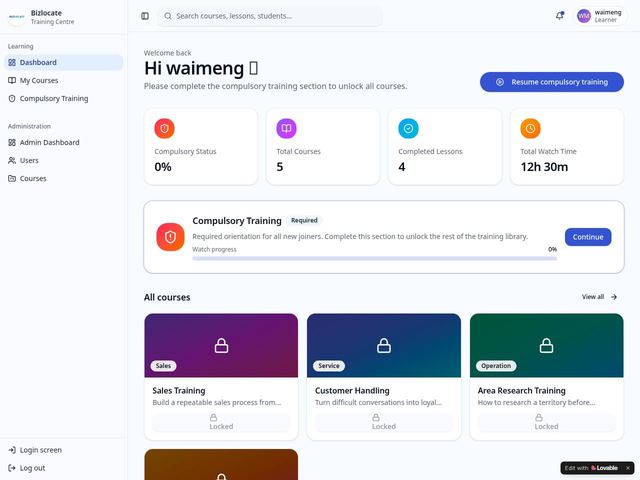Click the Hi waimeng greeting

pos(201,68)
